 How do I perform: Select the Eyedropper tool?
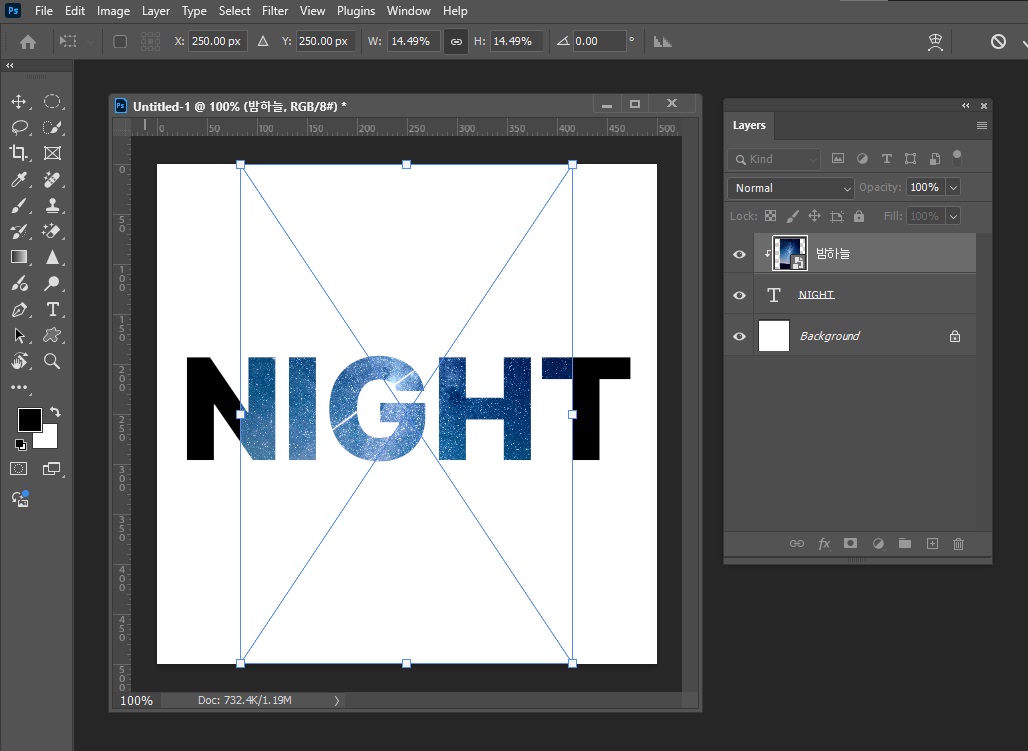coord(19,179)
